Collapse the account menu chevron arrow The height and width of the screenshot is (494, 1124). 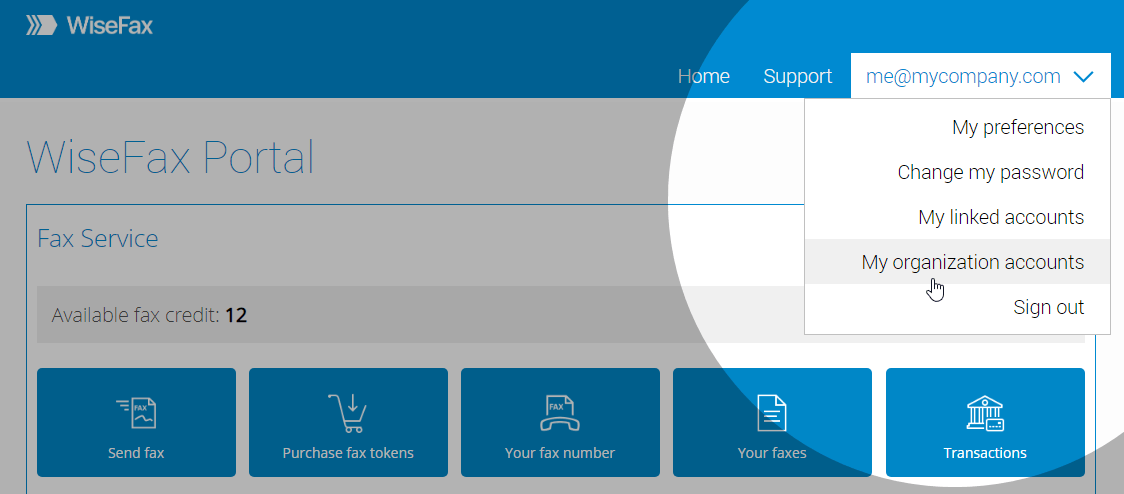click(x=1083, y=76)
